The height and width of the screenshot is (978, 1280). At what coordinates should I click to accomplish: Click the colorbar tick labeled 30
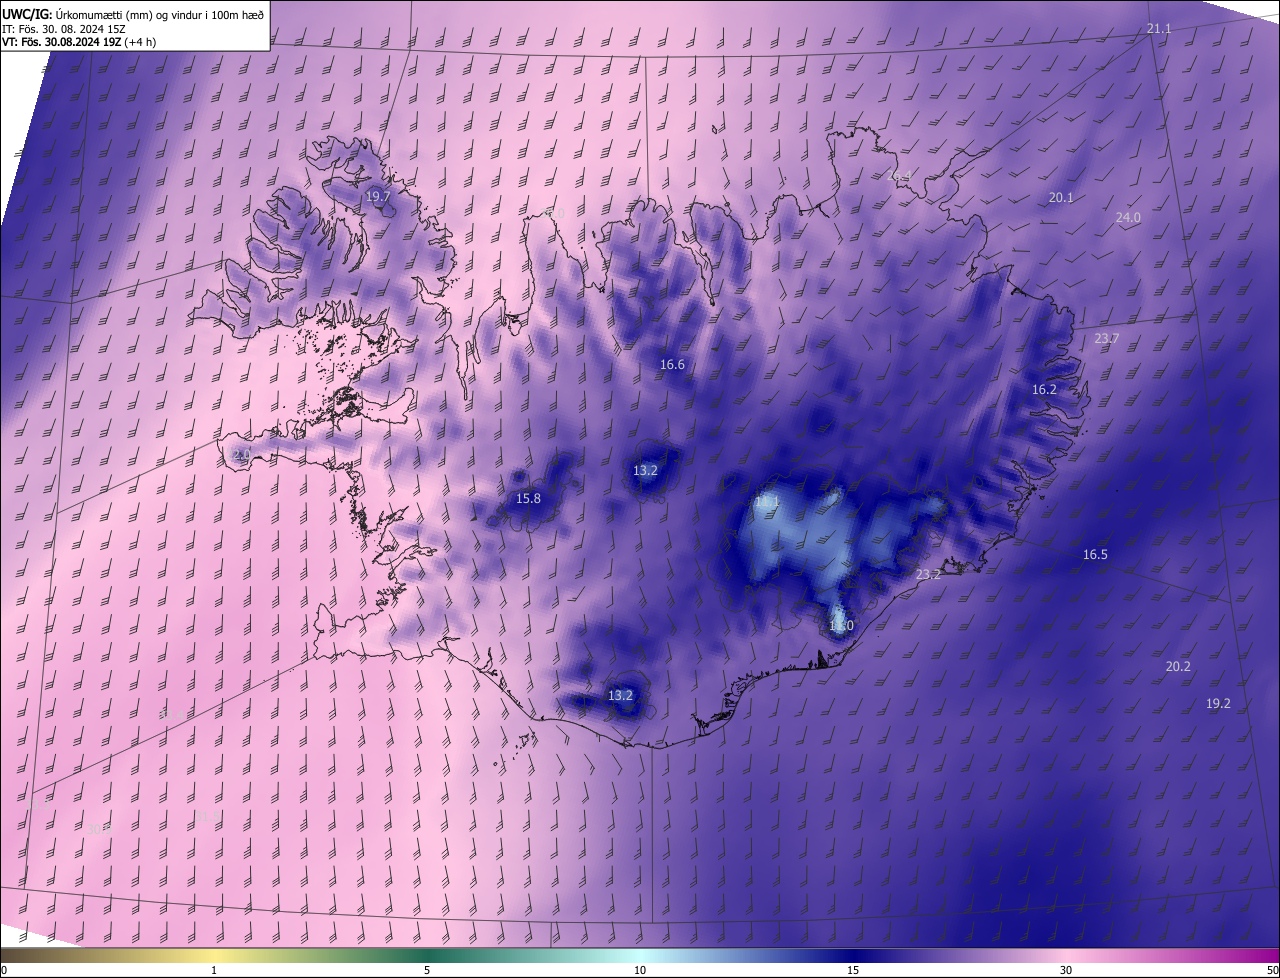point(1066,971)
